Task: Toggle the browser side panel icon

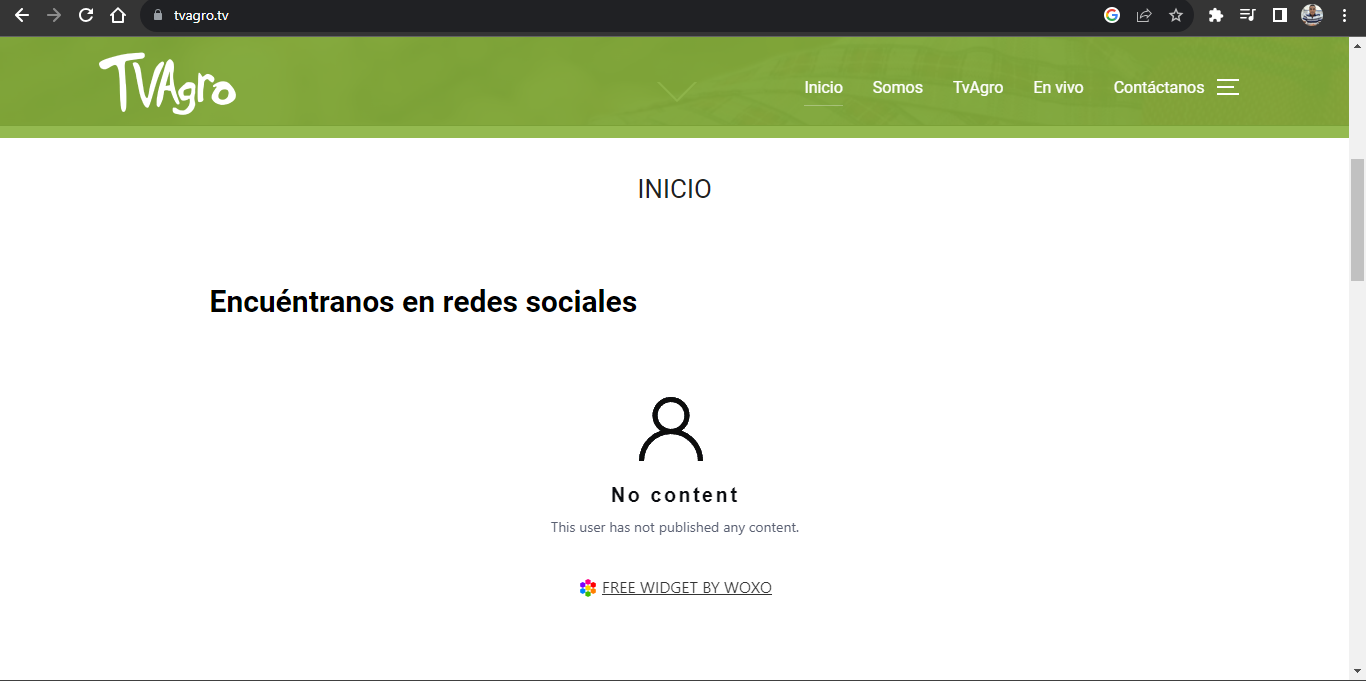Action: (x=1279, y=15)
